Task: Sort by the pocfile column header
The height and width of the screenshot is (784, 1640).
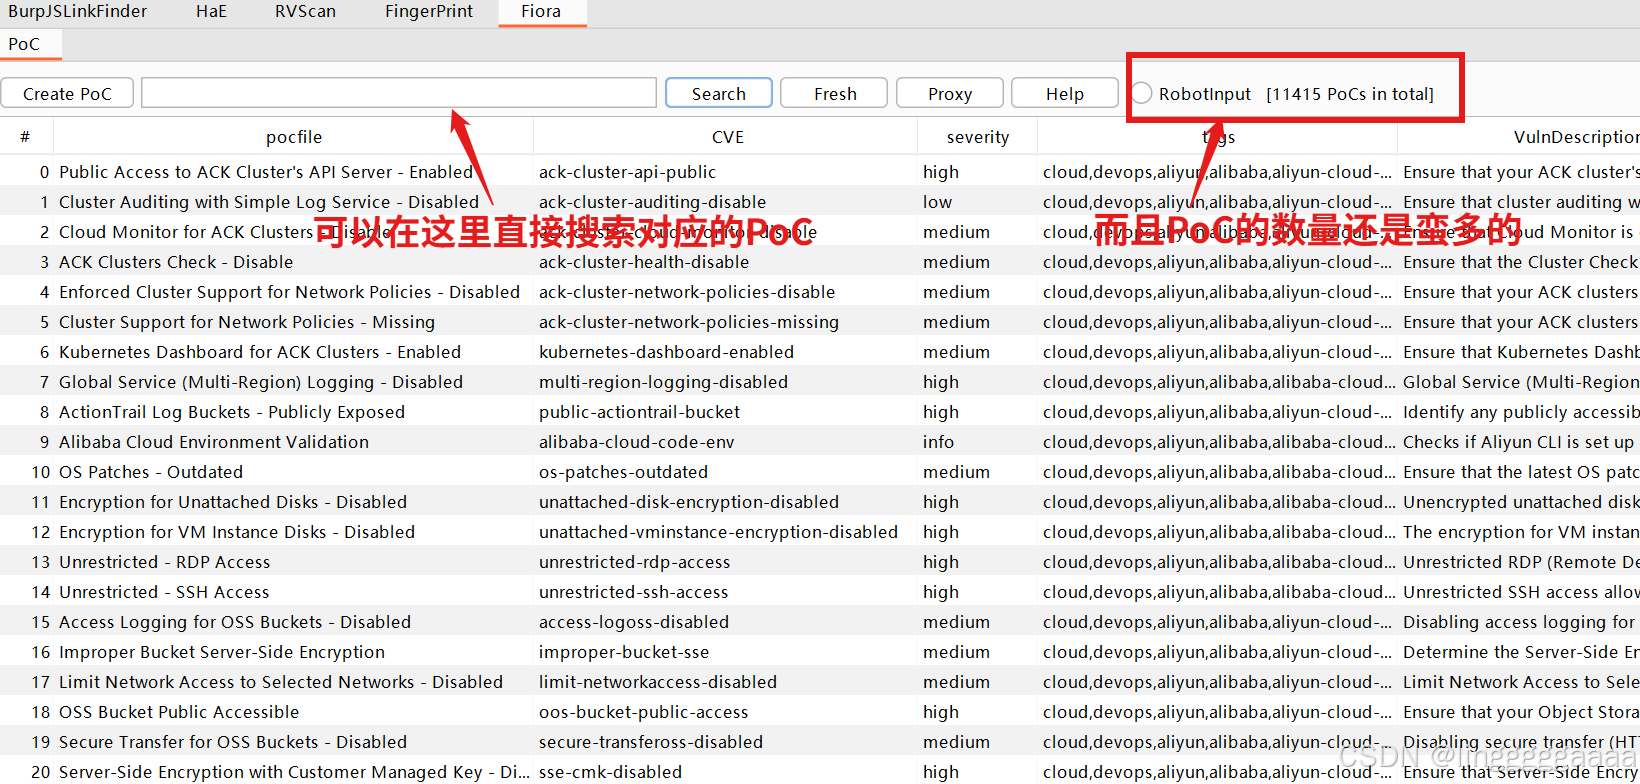Action: [294, 137]
